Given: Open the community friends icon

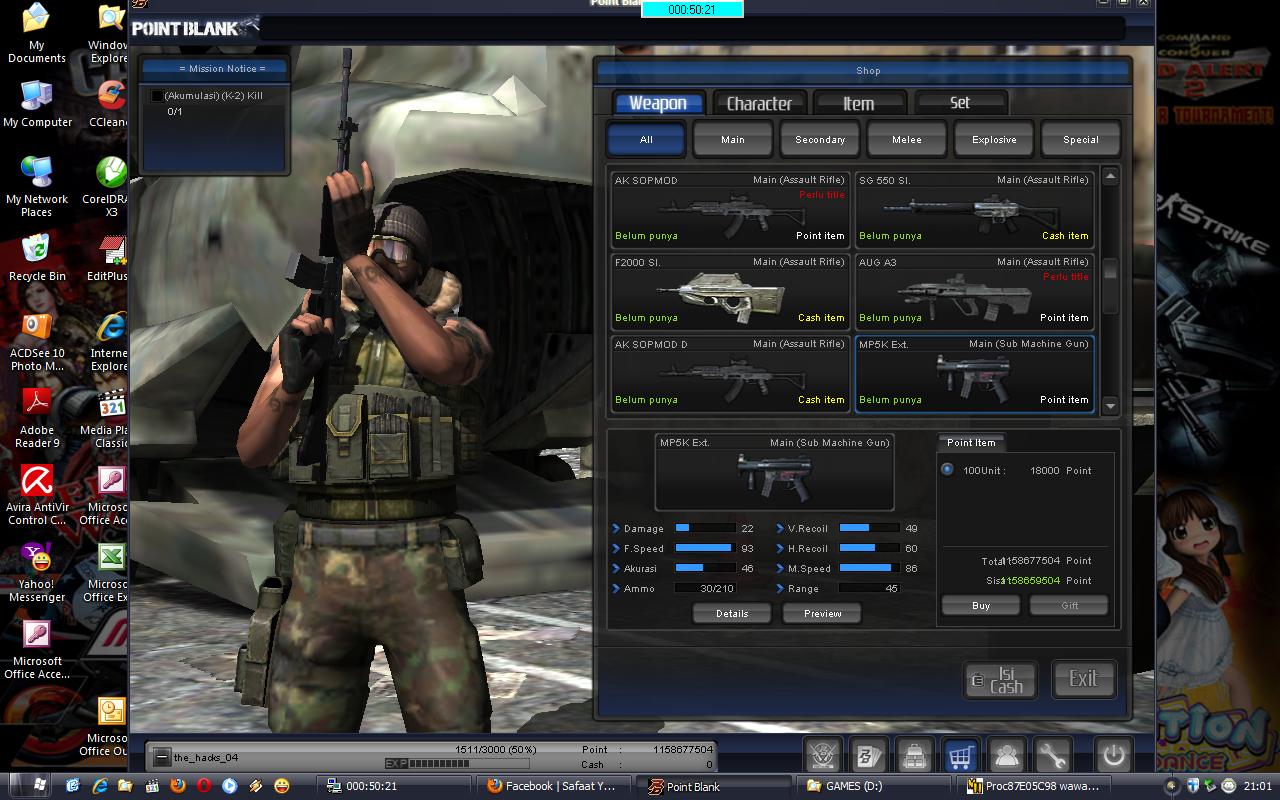Looking at the screenshot, I should pos(1007,756).
